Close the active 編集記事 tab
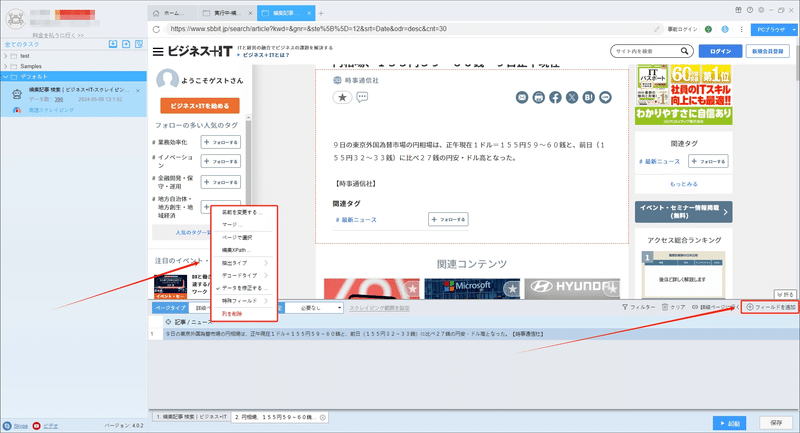800x433 pixels. pyautogui.click(x=309, y=13)
